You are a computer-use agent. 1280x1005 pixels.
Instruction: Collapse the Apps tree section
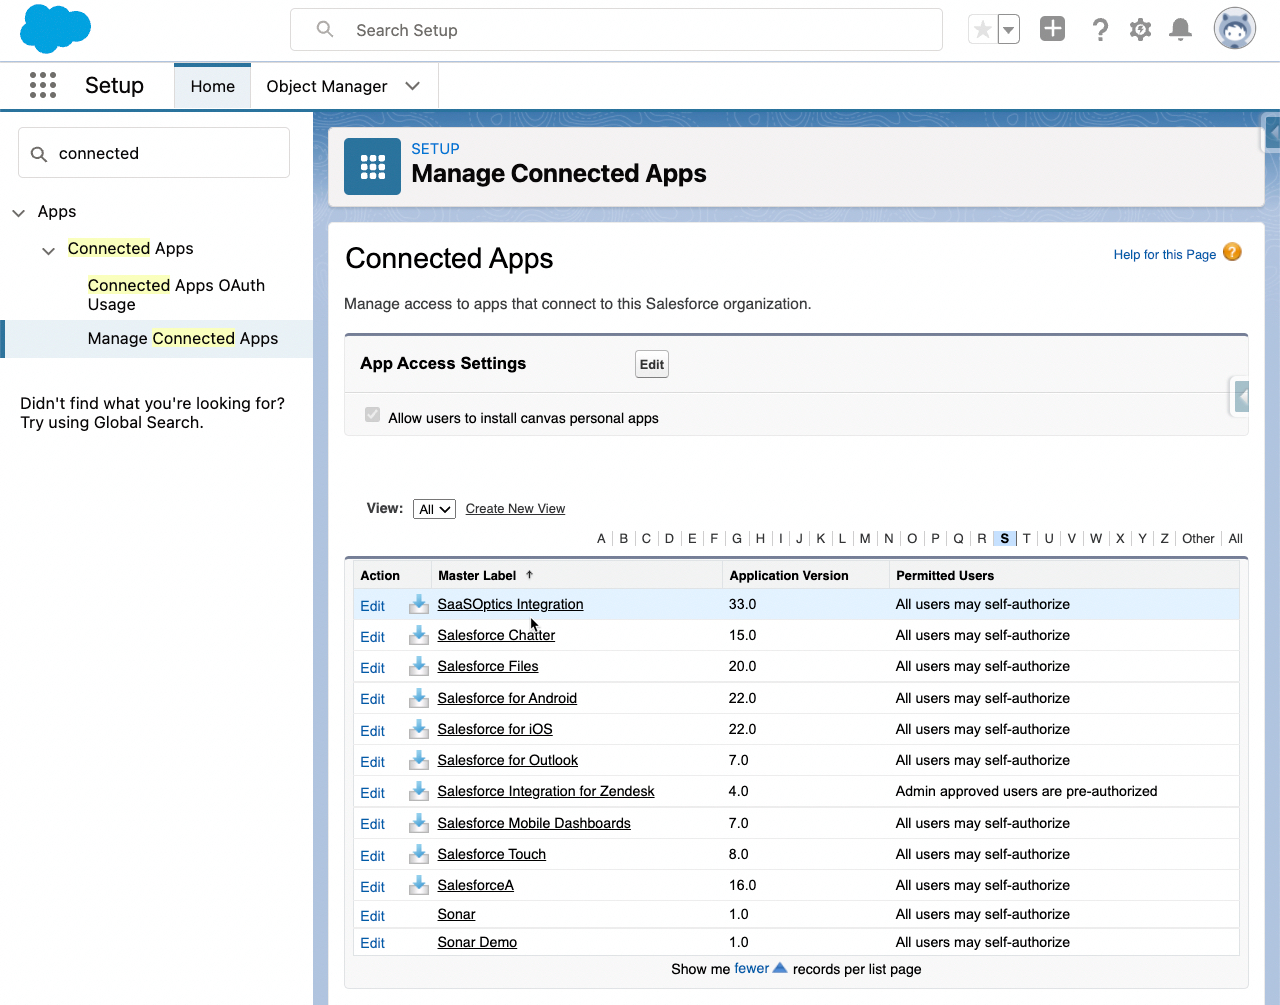19,213
